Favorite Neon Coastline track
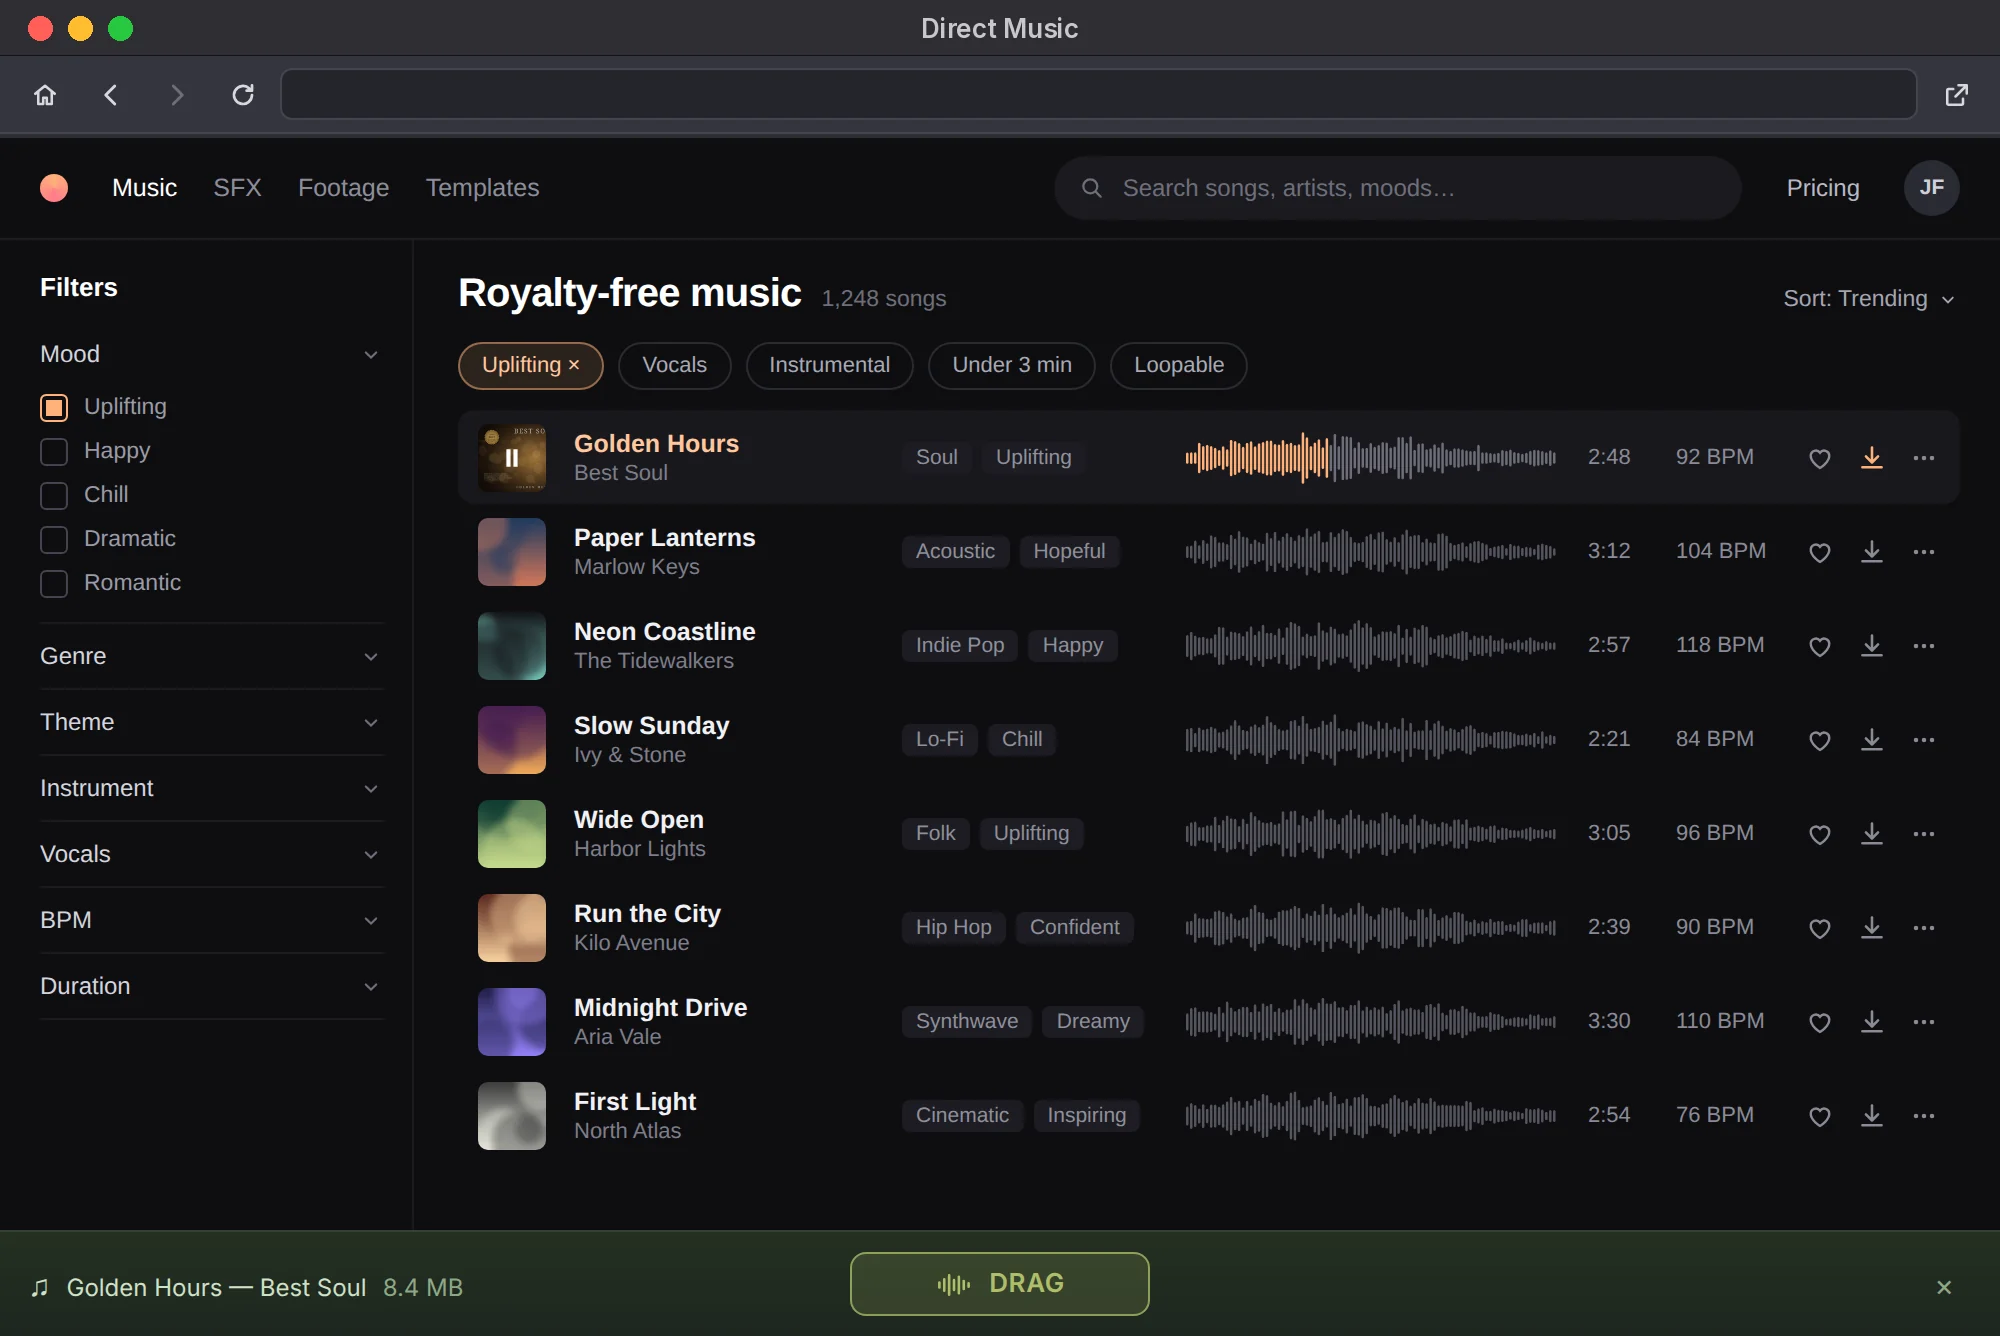 pos(1820,646)
